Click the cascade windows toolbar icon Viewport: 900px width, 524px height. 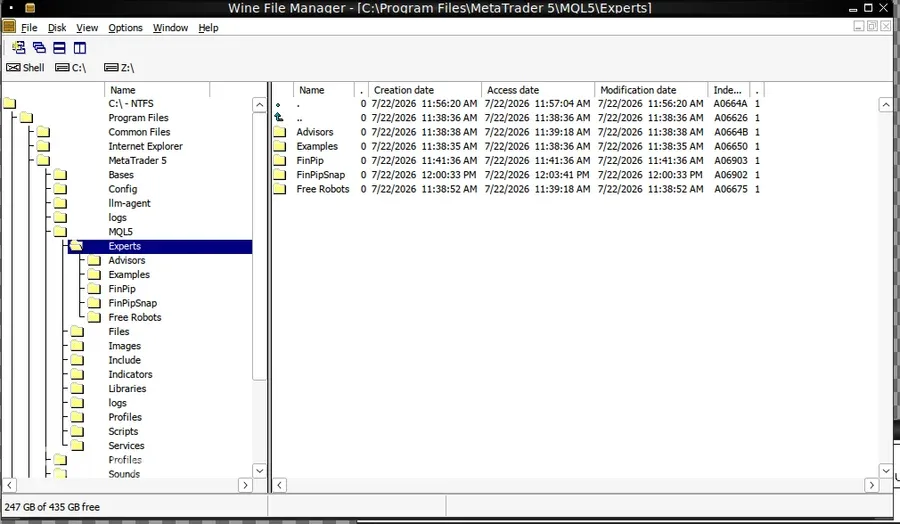point(39,48)
